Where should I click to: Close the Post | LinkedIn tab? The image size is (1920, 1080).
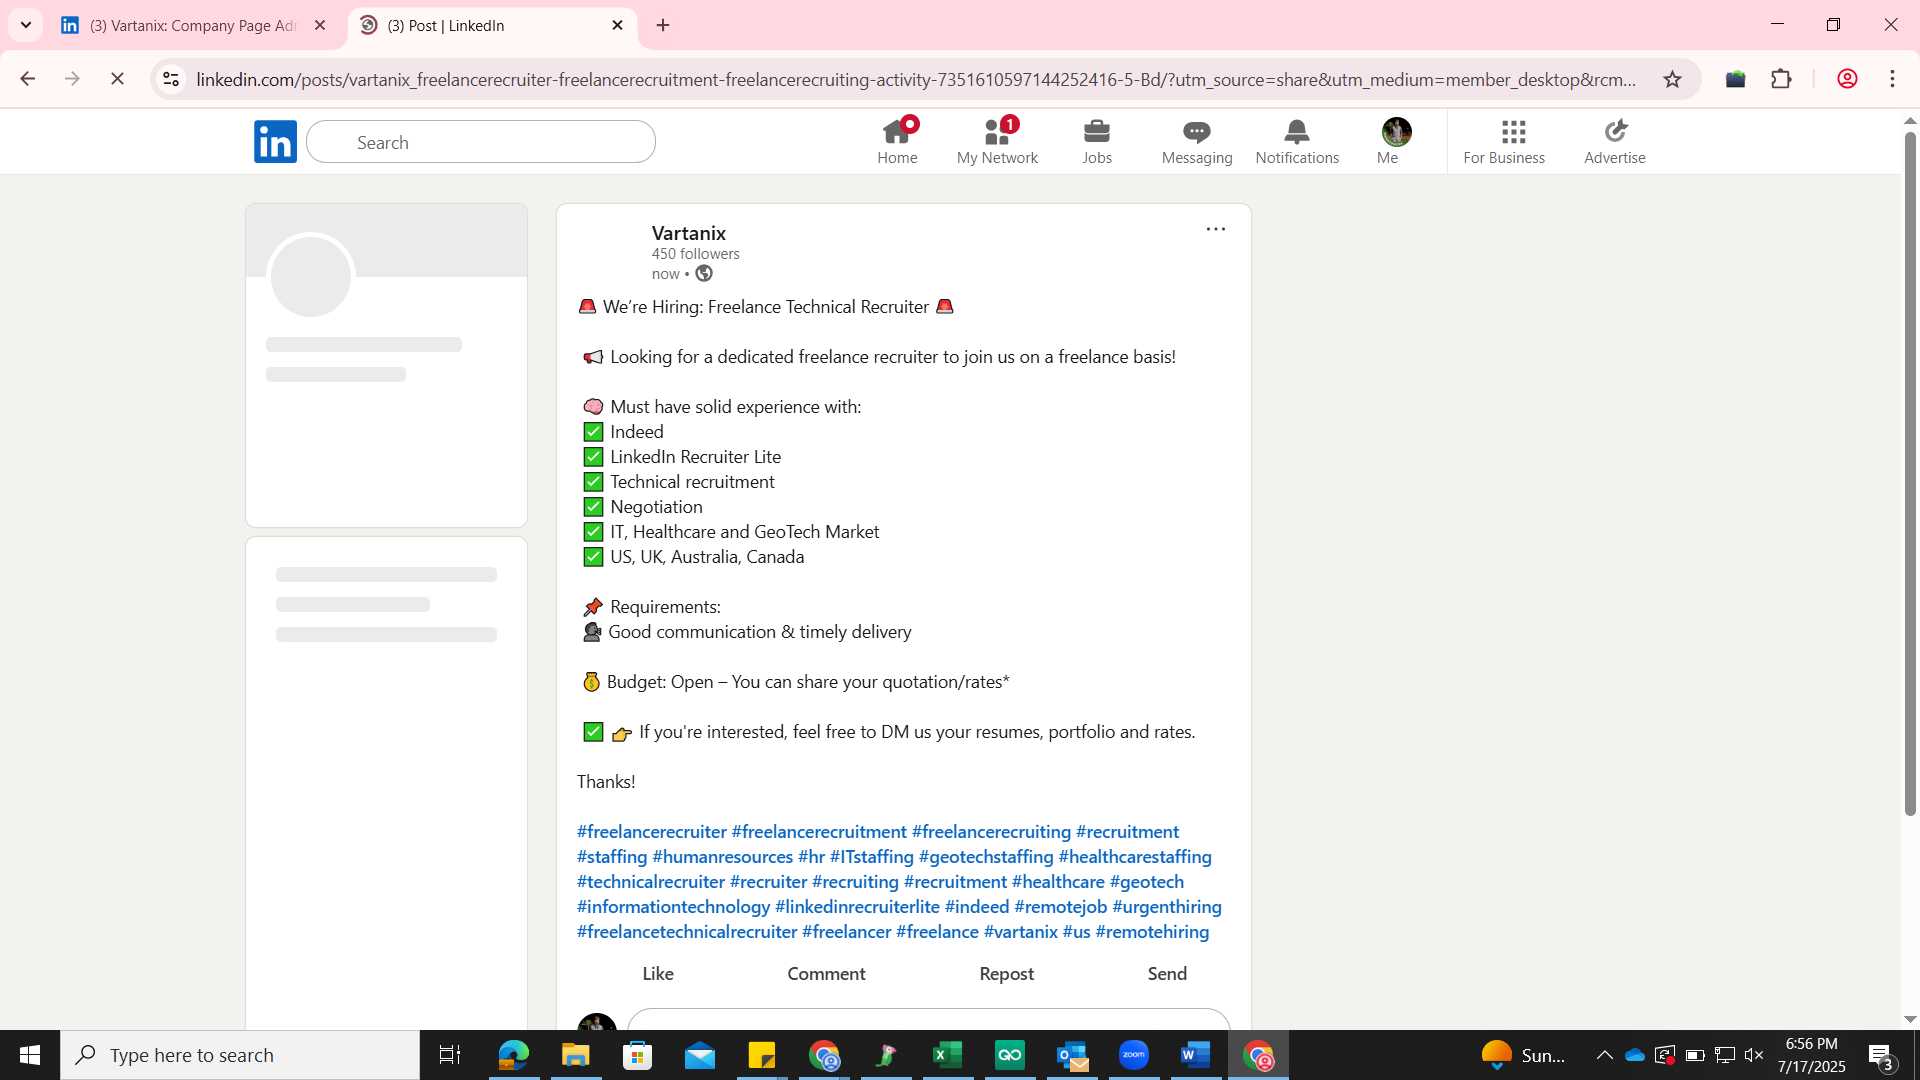pos(617,25)
